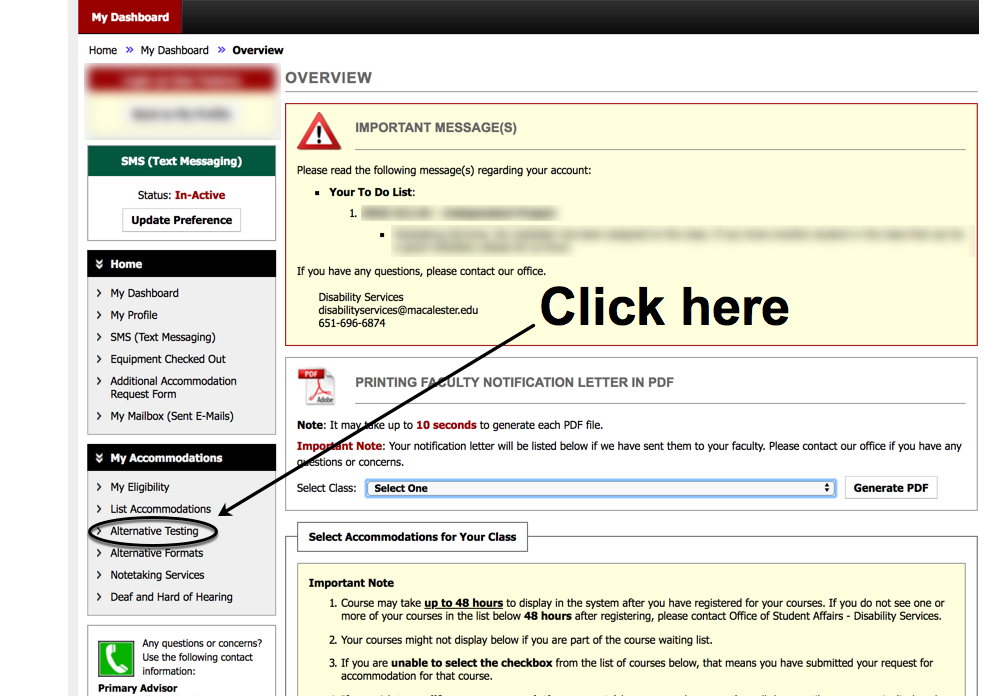Click the chevron beside Equipment Checked Out
This screenshot has width=984, height=696.
coord(99,359)
